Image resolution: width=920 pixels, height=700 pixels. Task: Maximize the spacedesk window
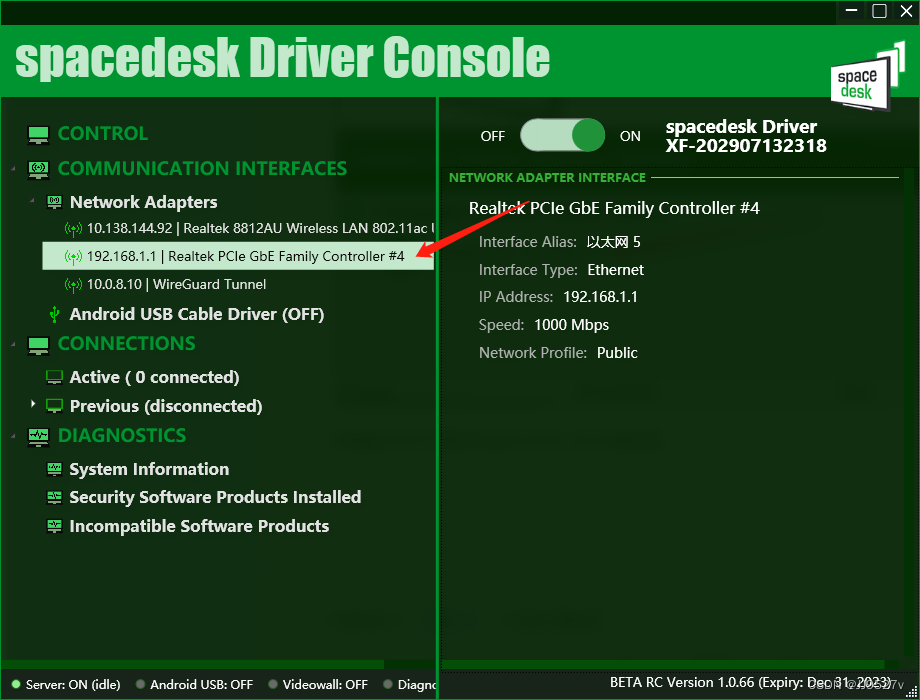point(879,11)
